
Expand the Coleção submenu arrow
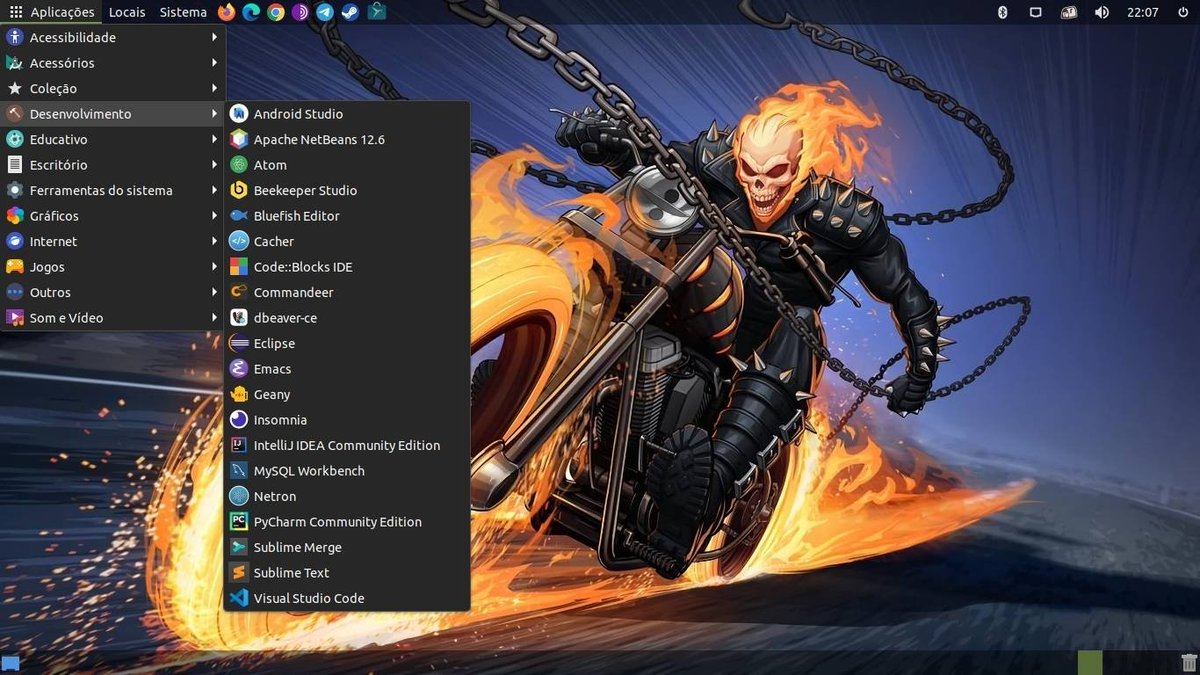[x=214, y=89]
